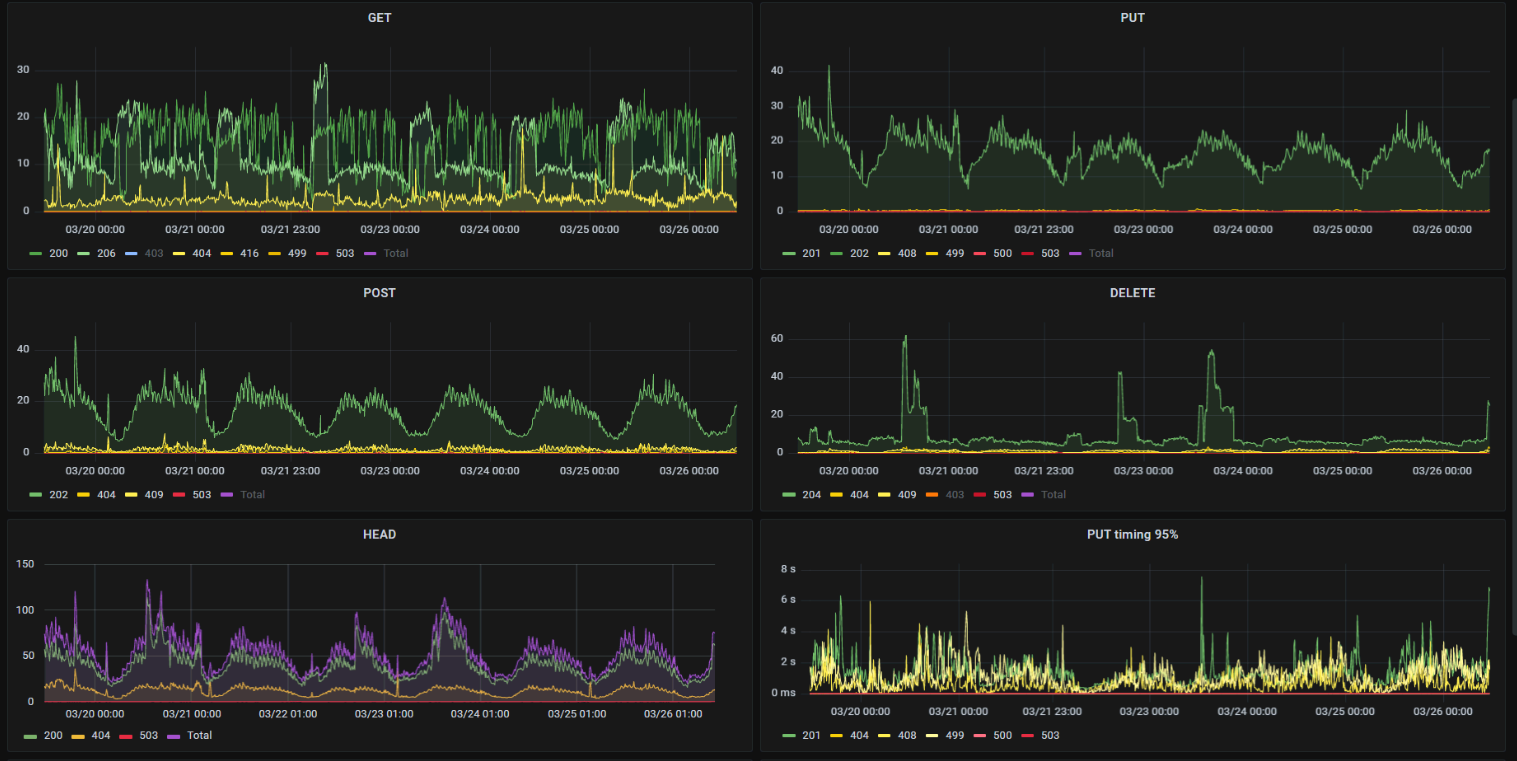
Task: Toggle the 202 series in PUT legend
Action: tap(859, 253)
